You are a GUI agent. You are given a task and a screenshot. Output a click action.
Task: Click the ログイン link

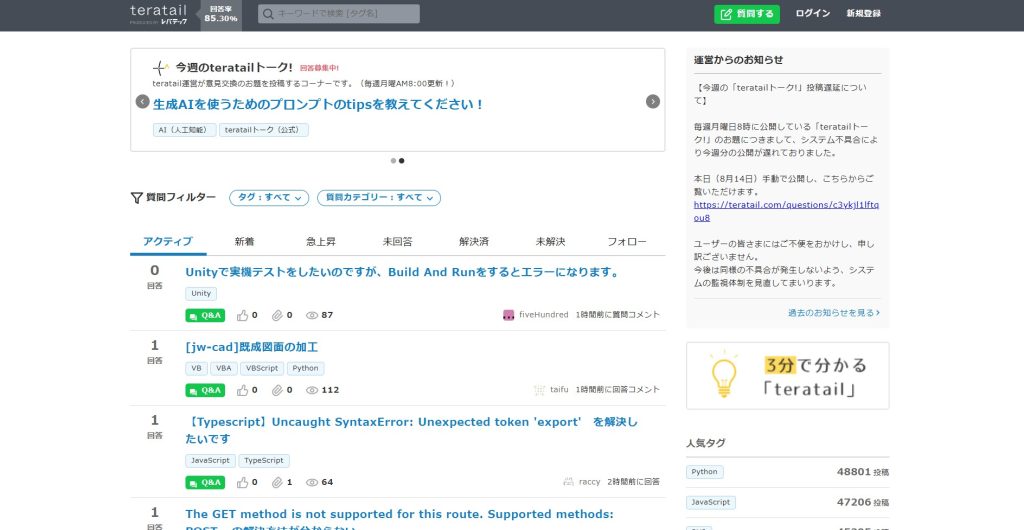812,14
